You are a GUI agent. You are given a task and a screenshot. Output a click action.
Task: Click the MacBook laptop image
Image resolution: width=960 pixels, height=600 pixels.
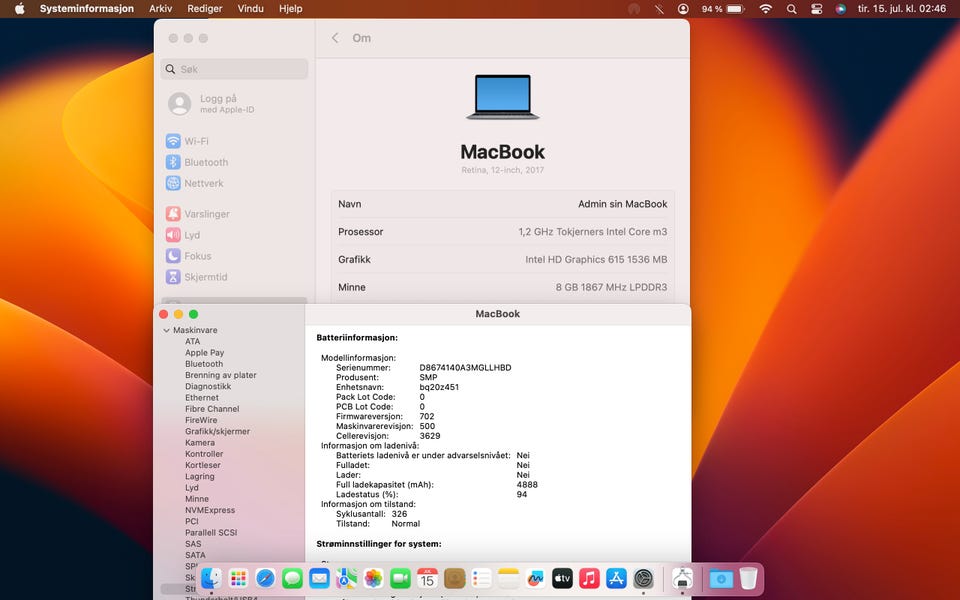click(x=502, y=97)
